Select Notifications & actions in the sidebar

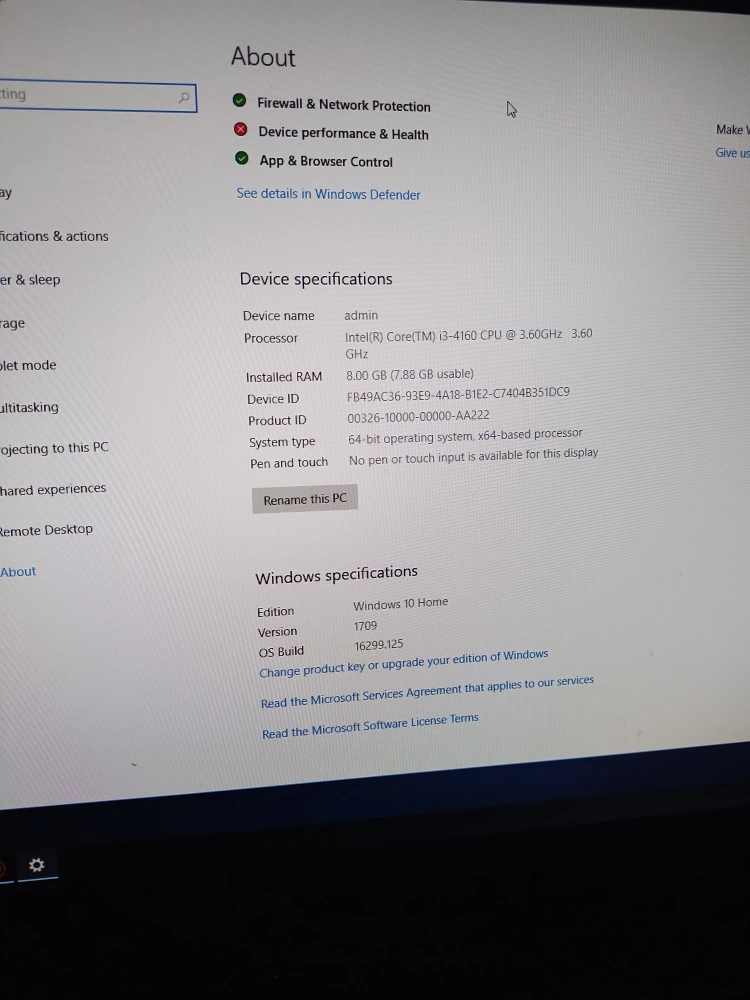point(54,236)
